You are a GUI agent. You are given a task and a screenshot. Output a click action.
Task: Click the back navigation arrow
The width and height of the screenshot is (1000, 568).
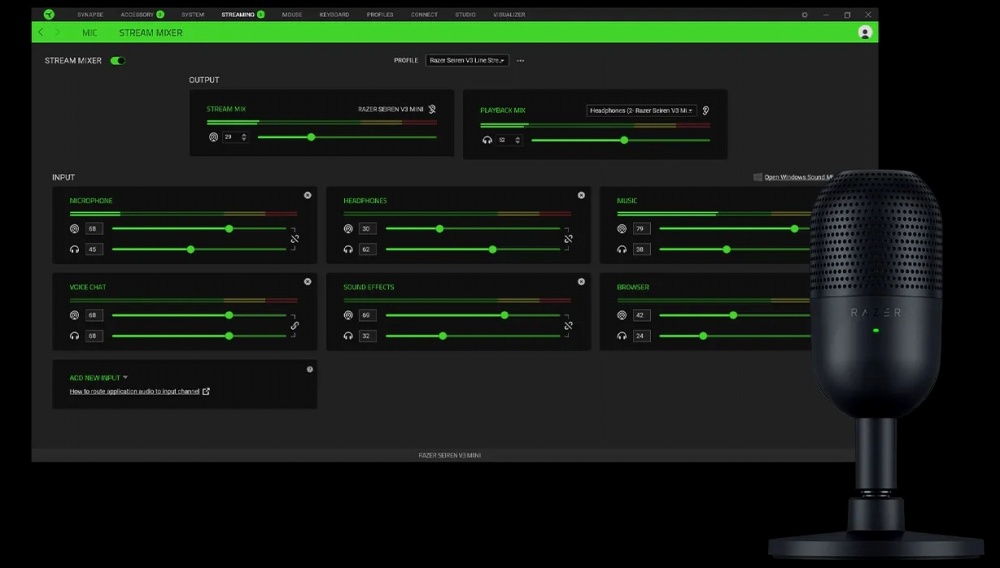pos(41,32)
